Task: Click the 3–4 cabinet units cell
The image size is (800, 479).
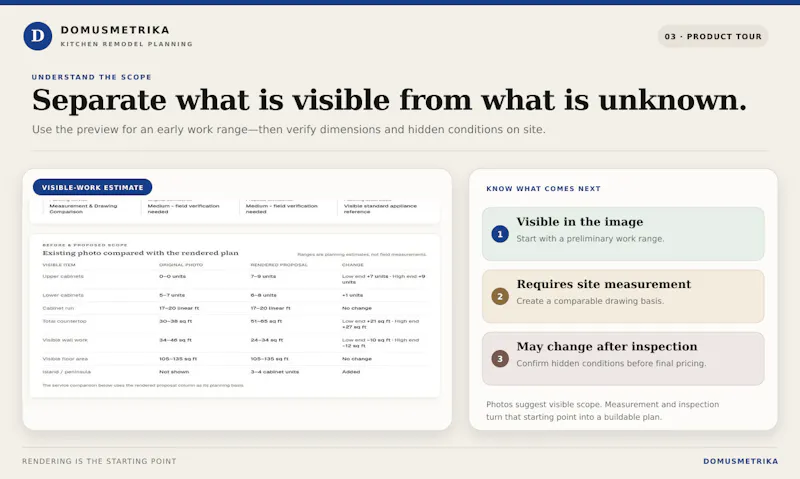Action: [x=276, y=372]
